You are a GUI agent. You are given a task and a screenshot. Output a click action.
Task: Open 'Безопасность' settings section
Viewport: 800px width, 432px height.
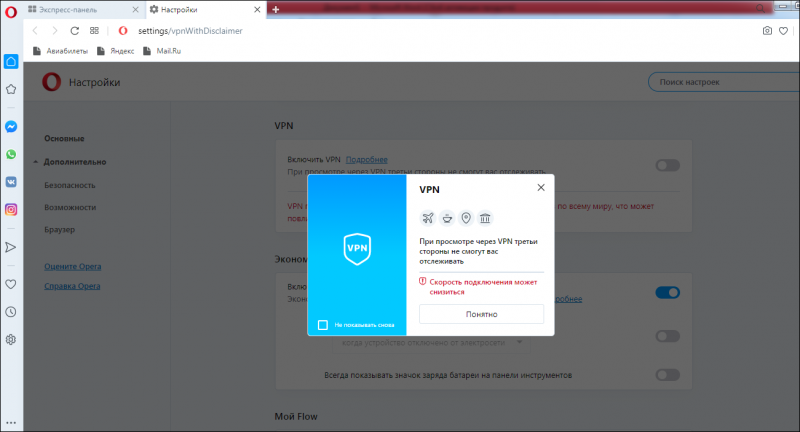(70, 185)
